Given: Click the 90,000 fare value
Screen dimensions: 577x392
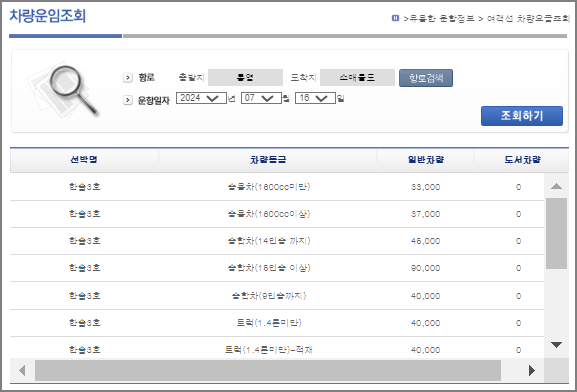Looking at the screenshot, I should pyautogui.click(x=425, y=268).
